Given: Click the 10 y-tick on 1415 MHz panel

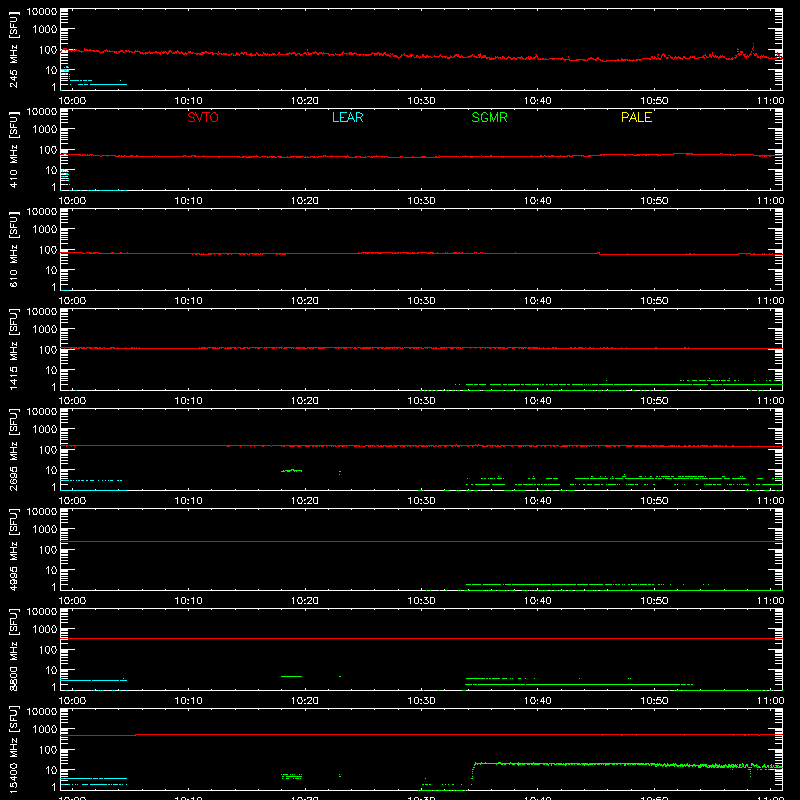Looking at the screenshot, I should 51,370.
